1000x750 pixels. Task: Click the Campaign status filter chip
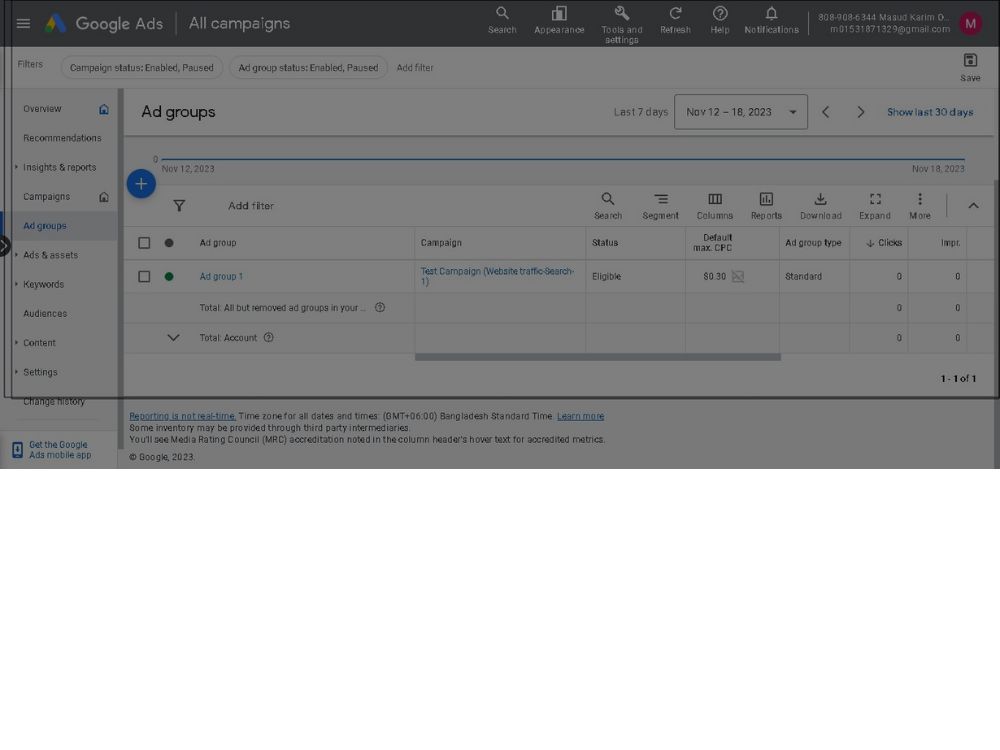tap(142, 68)
